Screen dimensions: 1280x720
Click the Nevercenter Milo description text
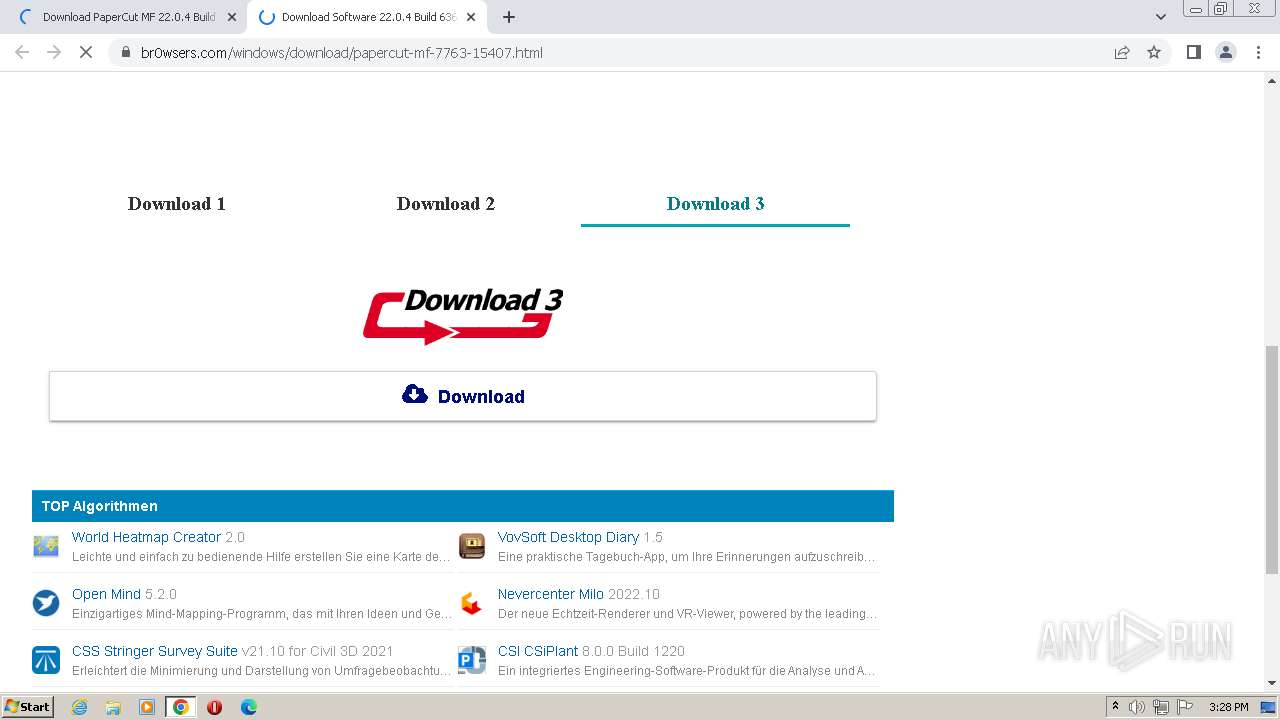tap(687, 614)
